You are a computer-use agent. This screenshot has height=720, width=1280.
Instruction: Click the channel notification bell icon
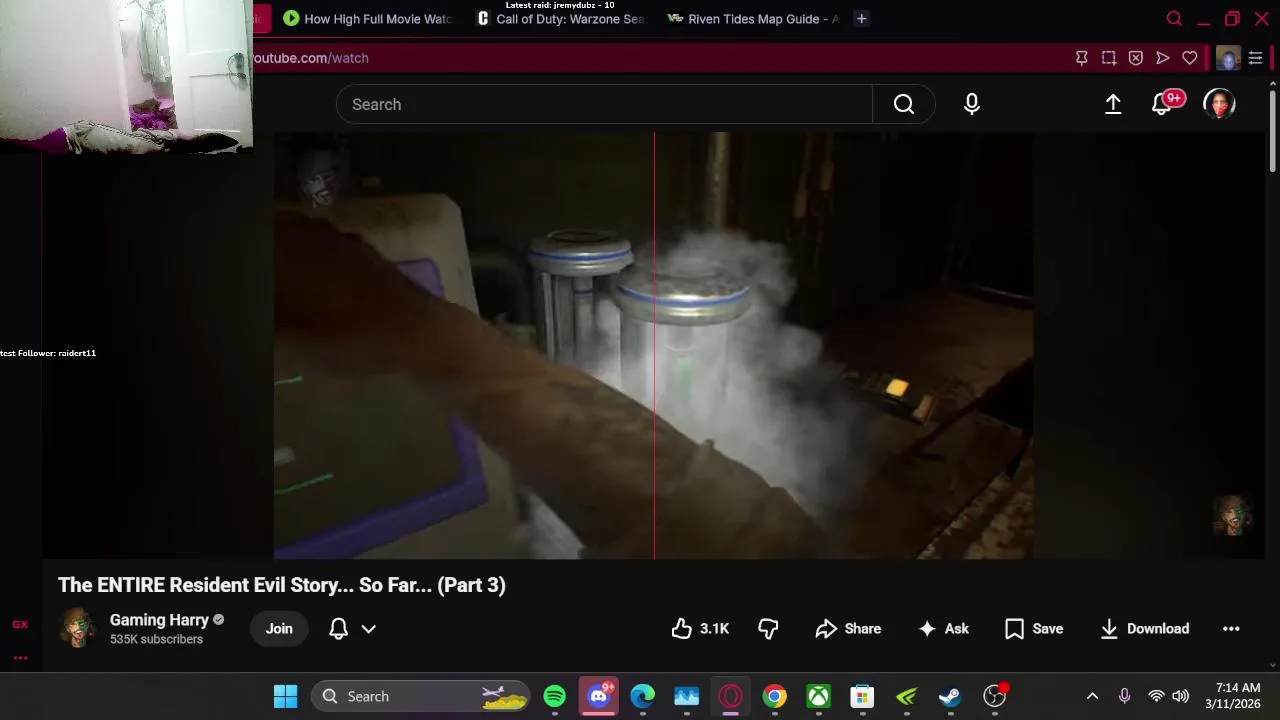tap(339, 628)
